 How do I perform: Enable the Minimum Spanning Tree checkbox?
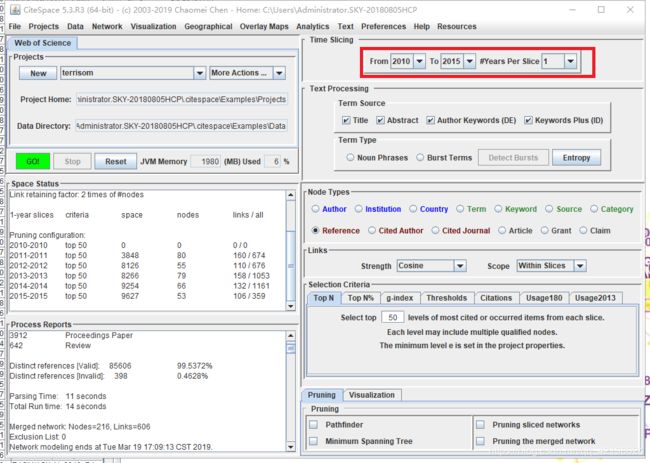314,441
